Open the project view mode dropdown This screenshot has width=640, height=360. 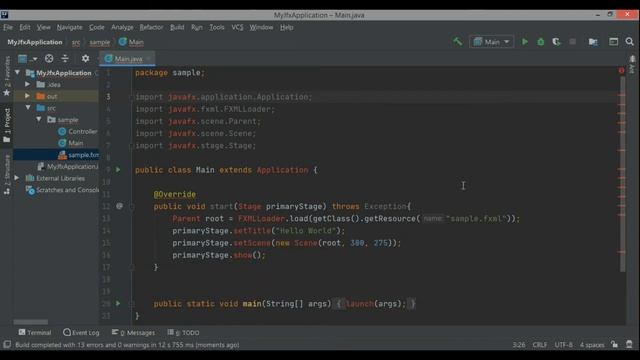[x=28, y=59]
